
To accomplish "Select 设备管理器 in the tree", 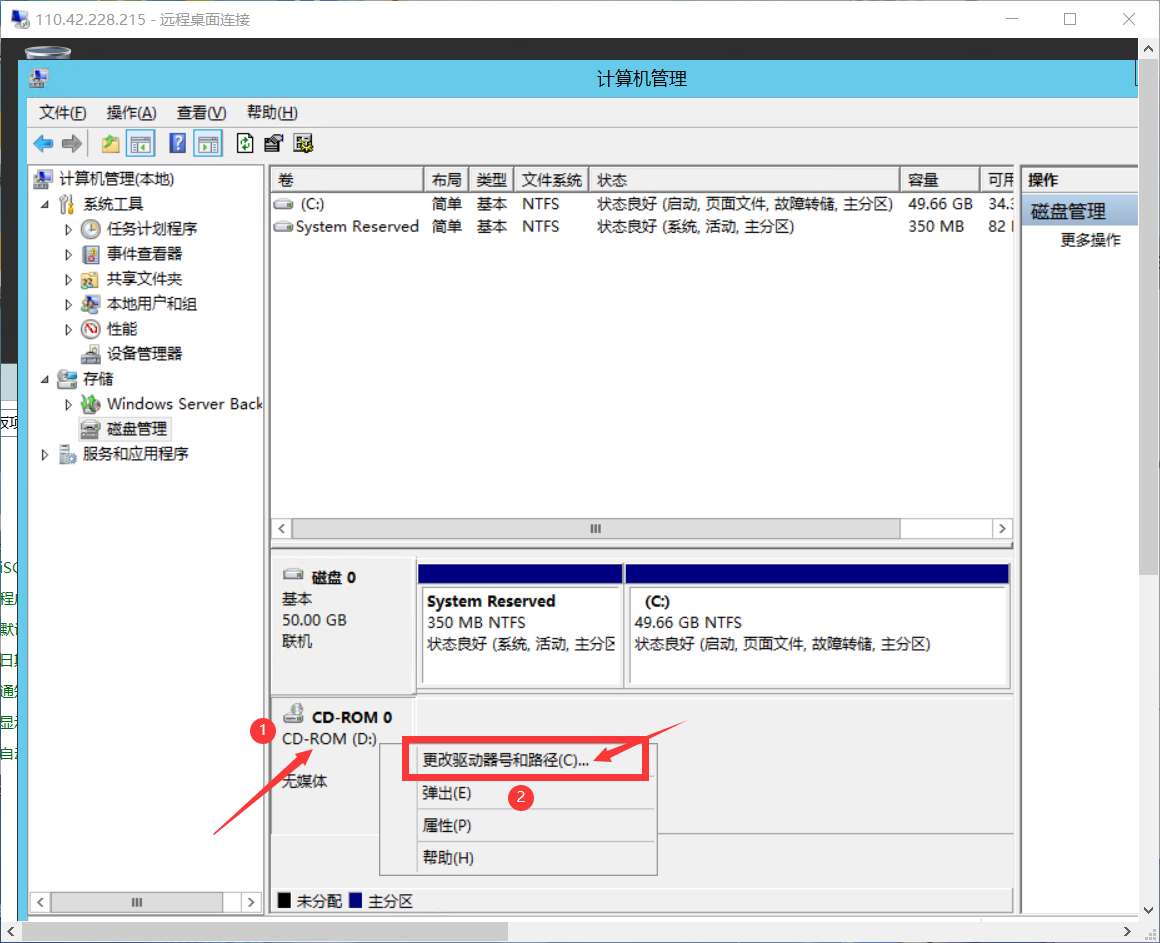I will pyautogui.click(x=144, y=354).
